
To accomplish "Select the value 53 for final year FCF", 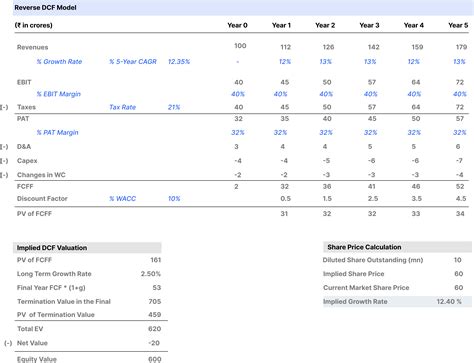I will pos(157,288).
